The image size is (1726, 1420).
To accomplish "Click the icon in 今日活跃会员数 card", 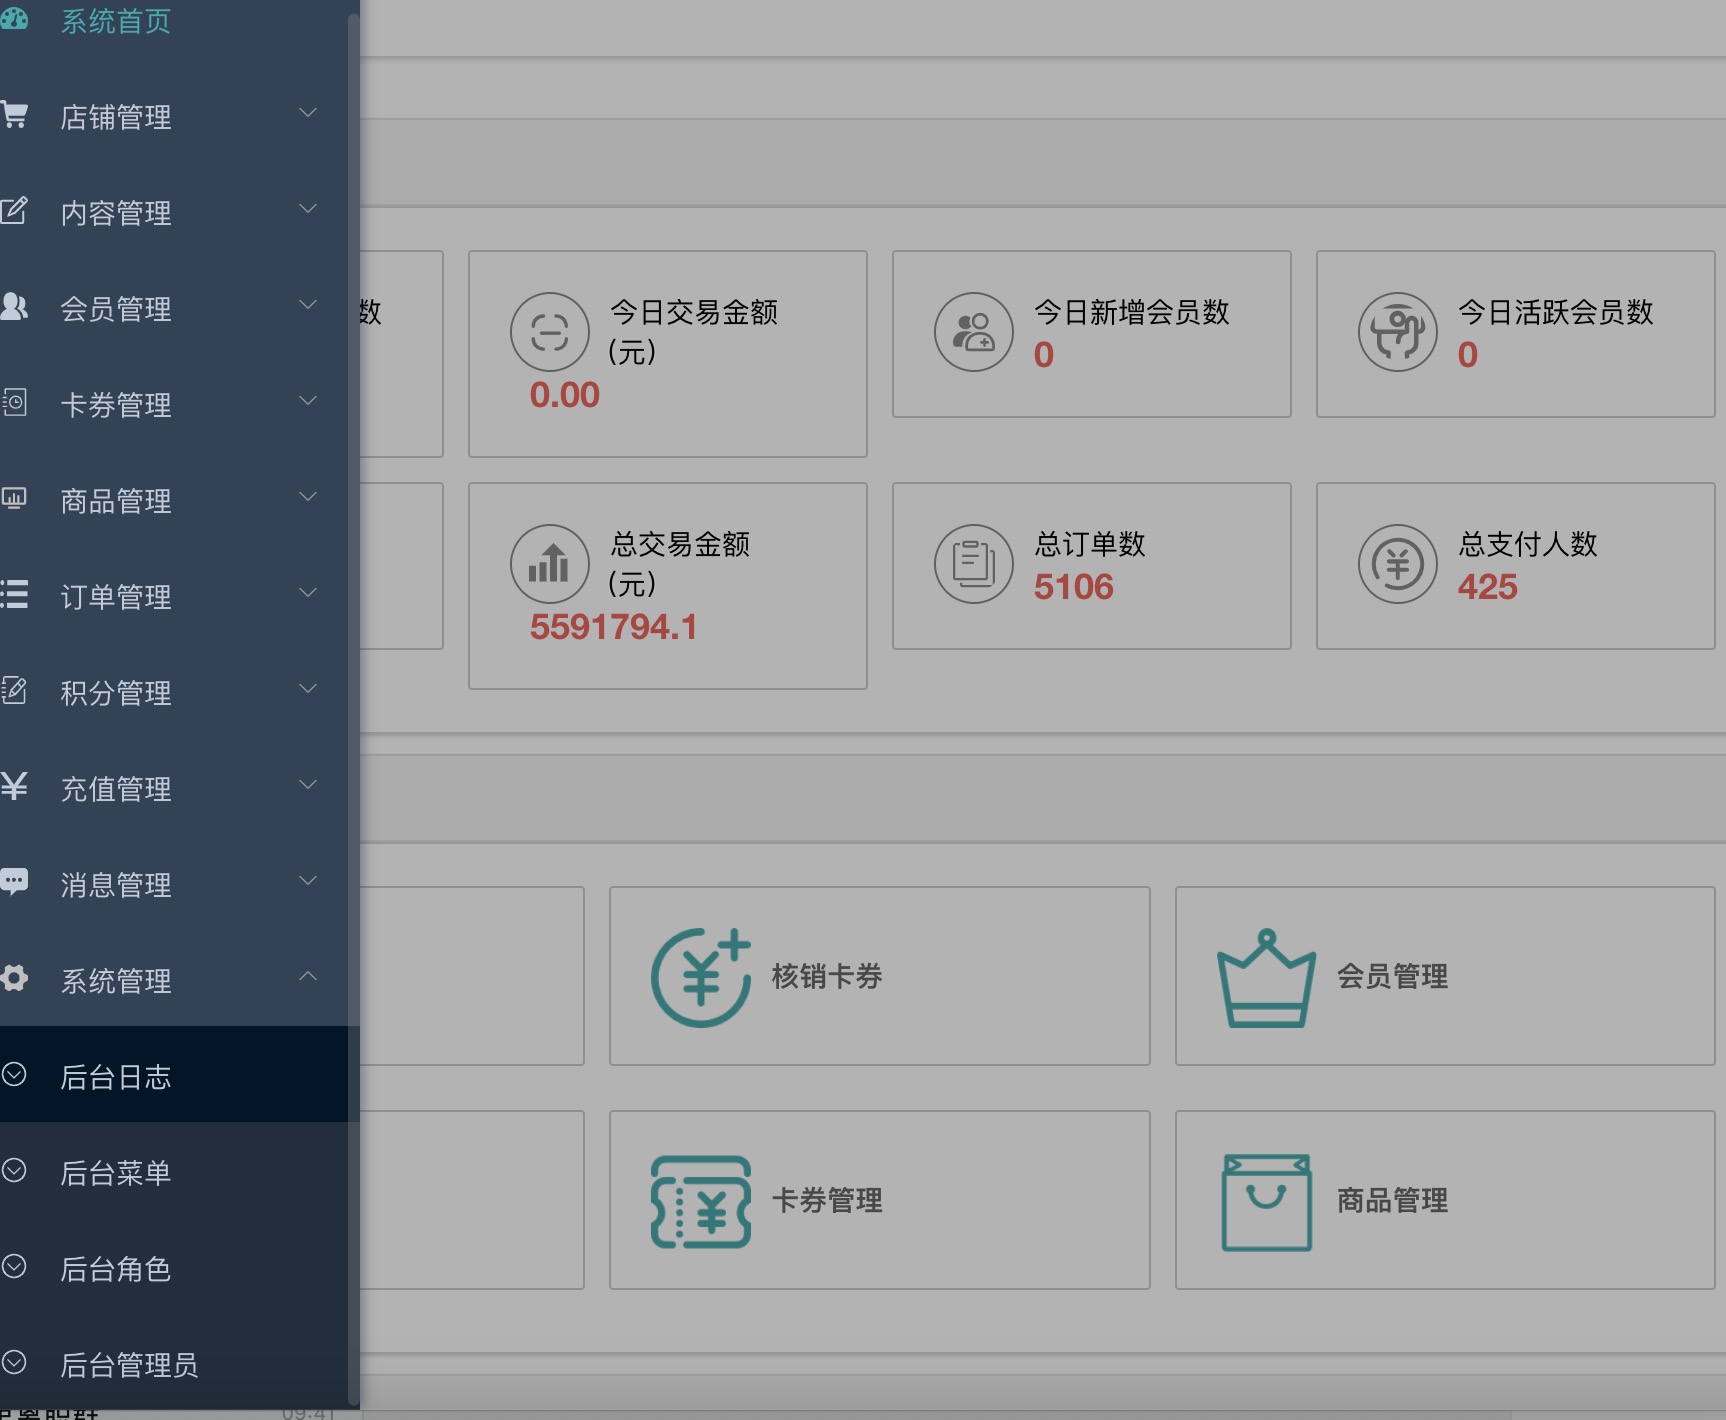I will pos(1398,332).
